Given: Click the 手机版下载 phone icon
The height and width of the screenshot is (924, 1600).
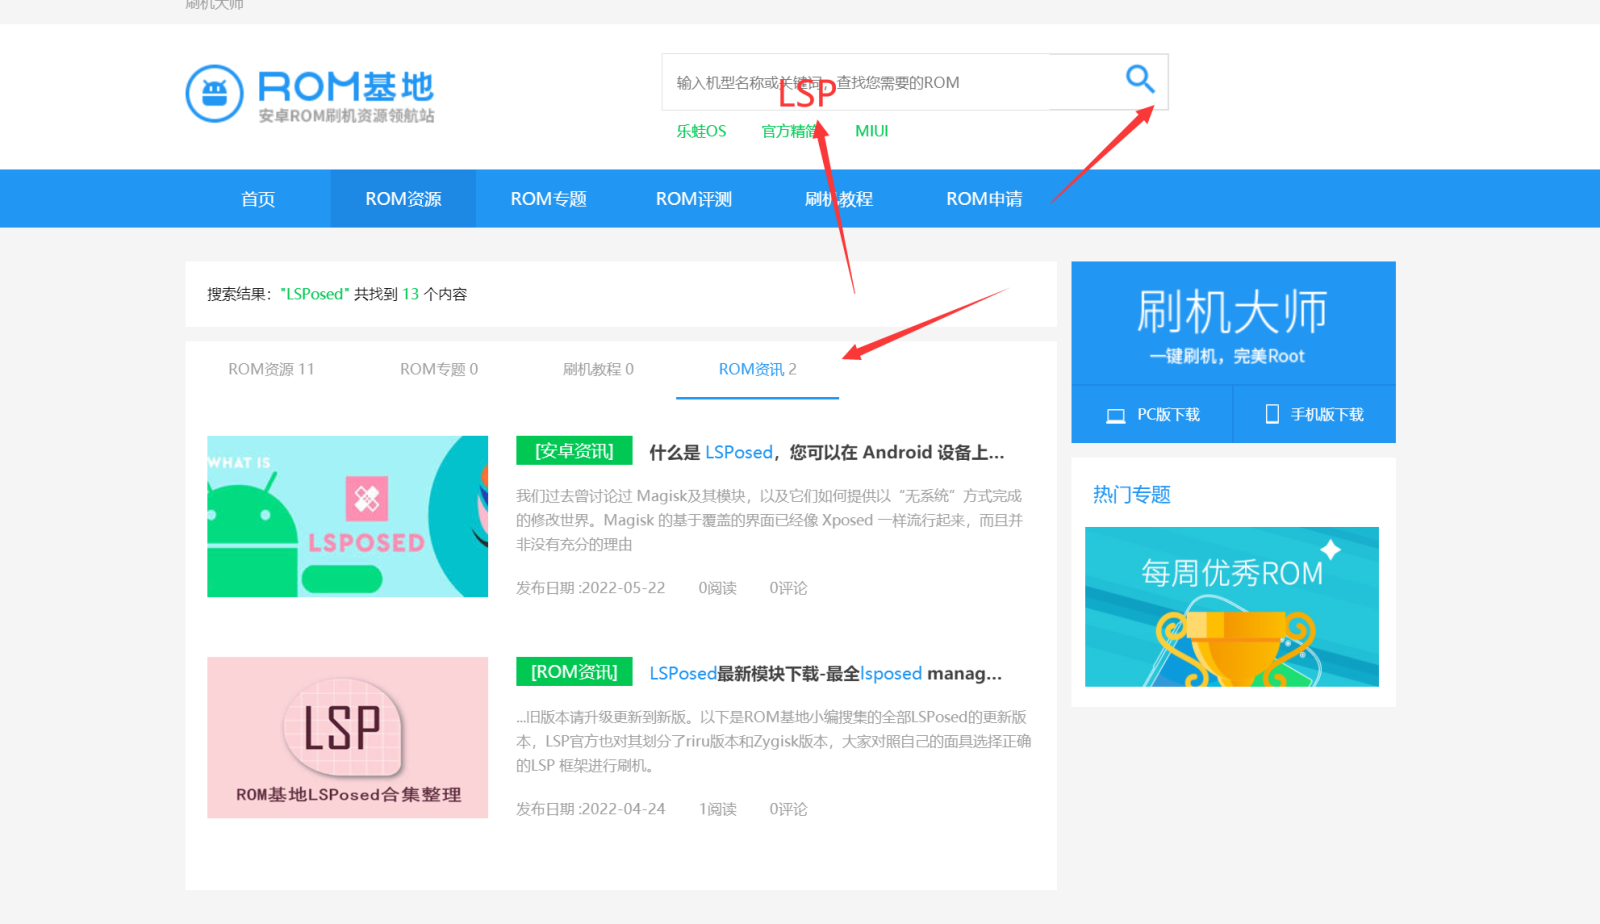Looking at the screenshot, I should tap(1272, 414).
